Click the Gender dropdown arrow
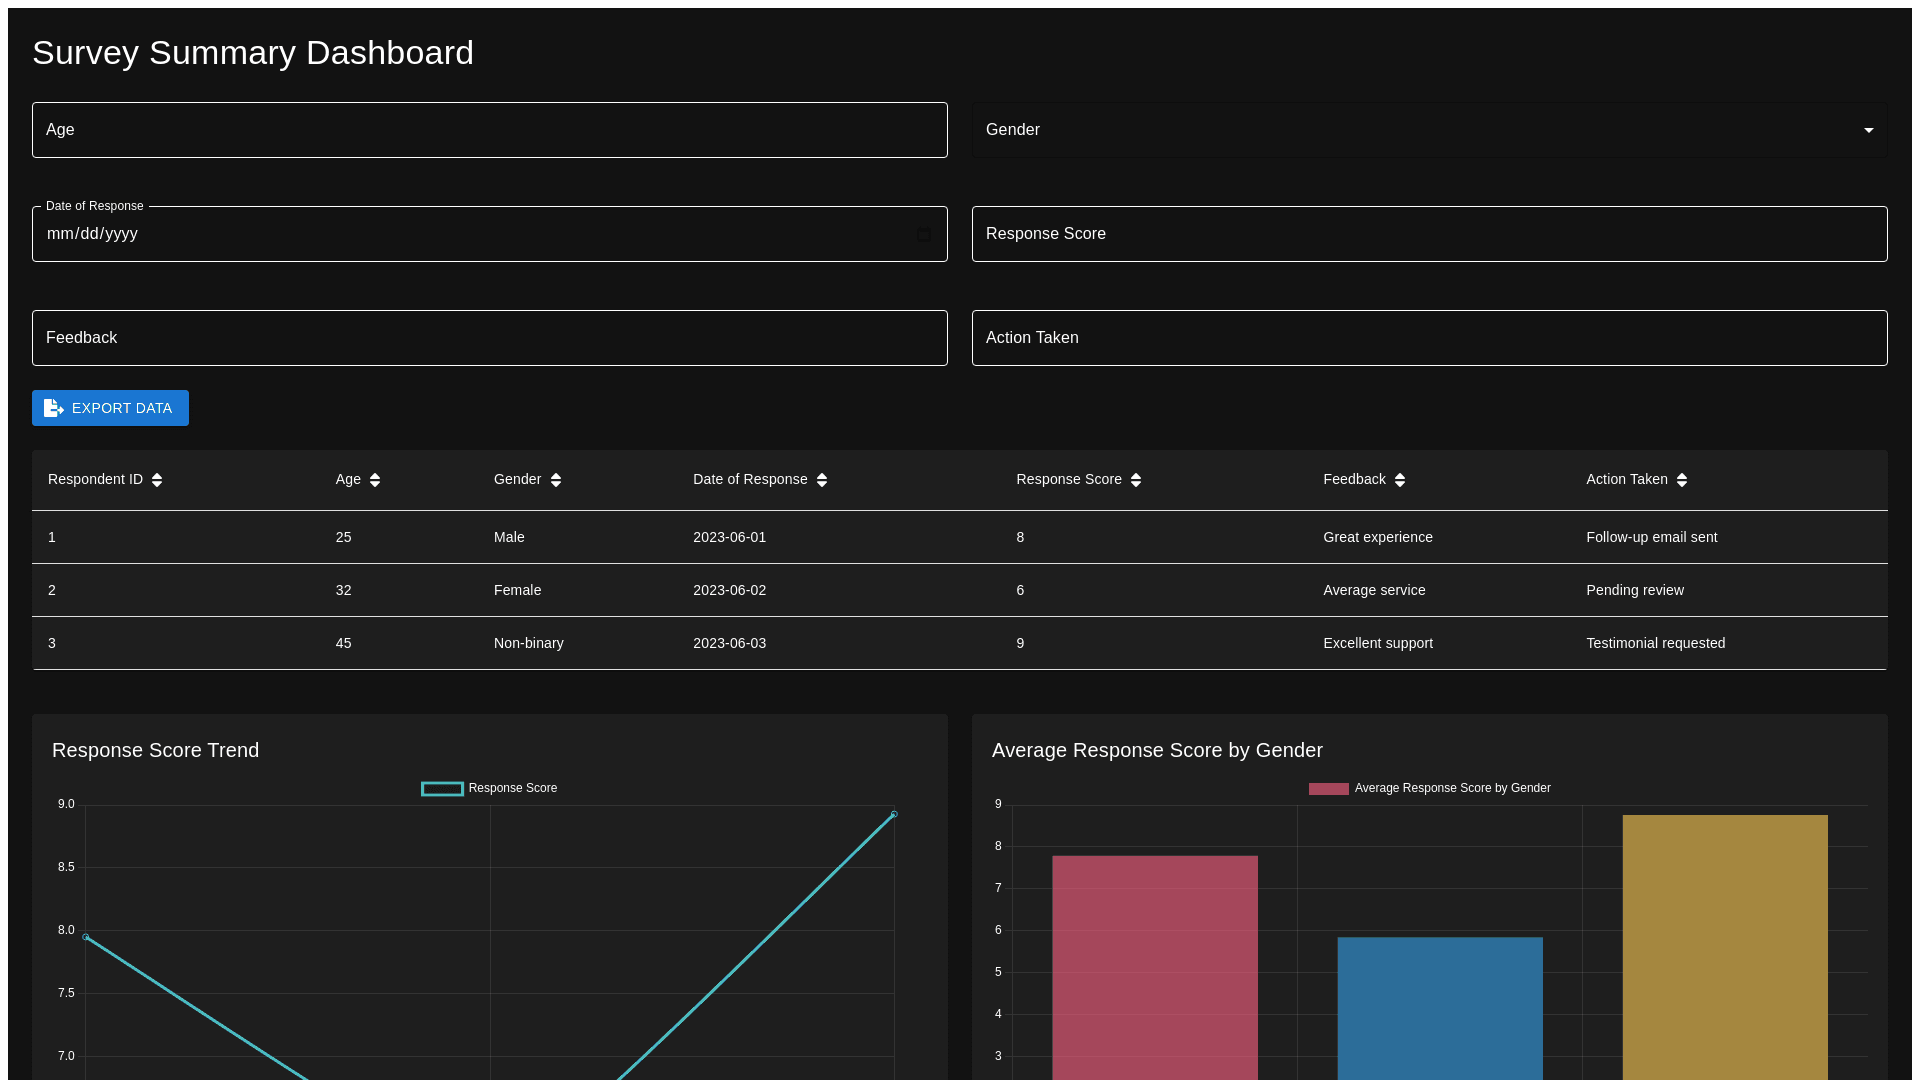The image size is (1920, 1080). point(1868,131)
